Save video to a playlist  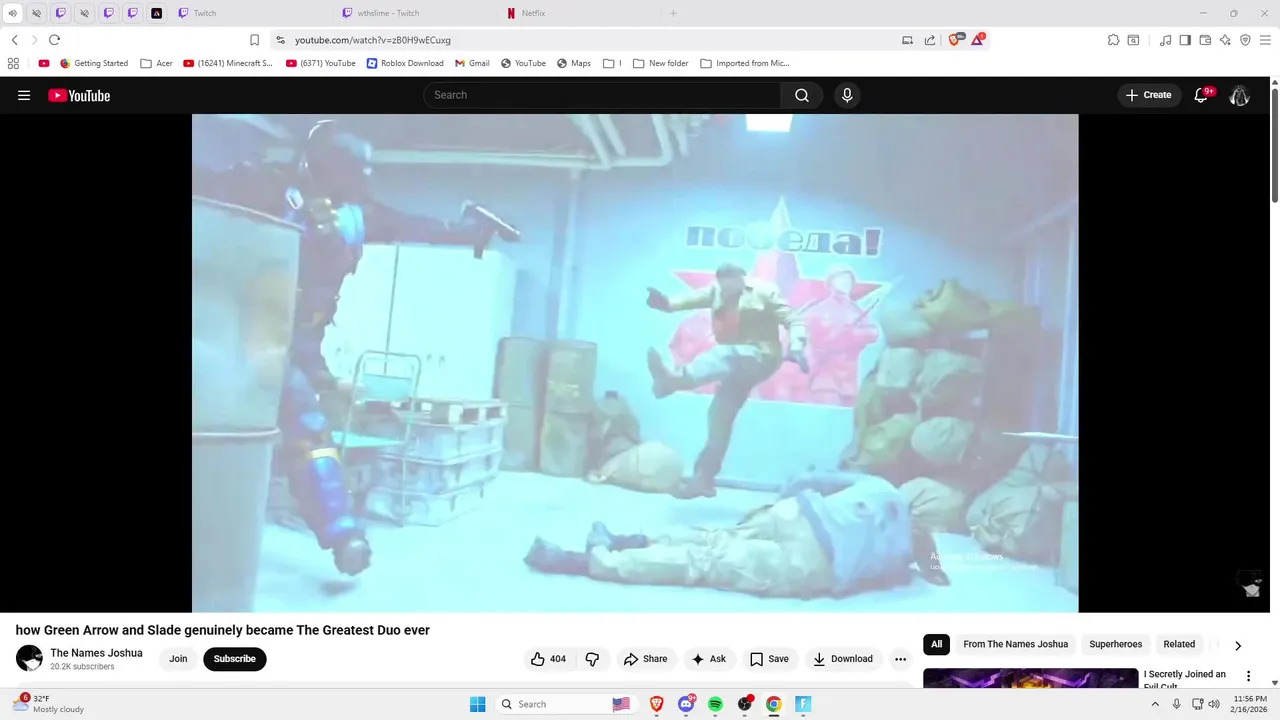[x=769, y=659]
